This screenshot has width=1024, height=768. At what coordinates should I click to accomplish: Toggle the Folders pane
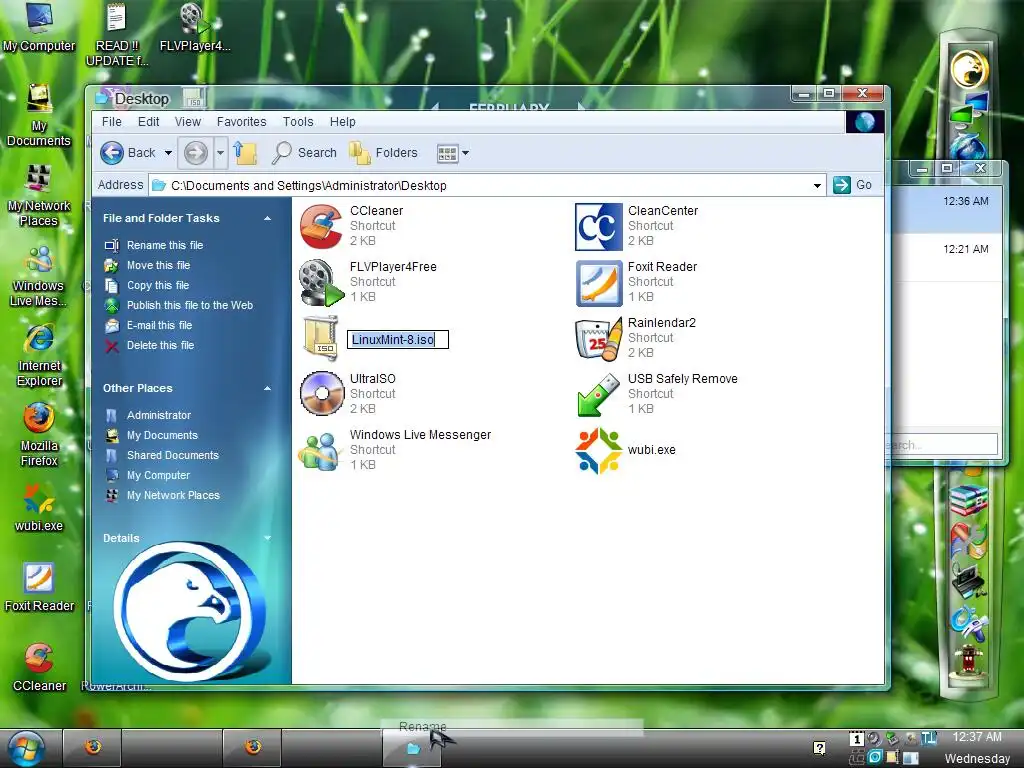click(383, 153)
